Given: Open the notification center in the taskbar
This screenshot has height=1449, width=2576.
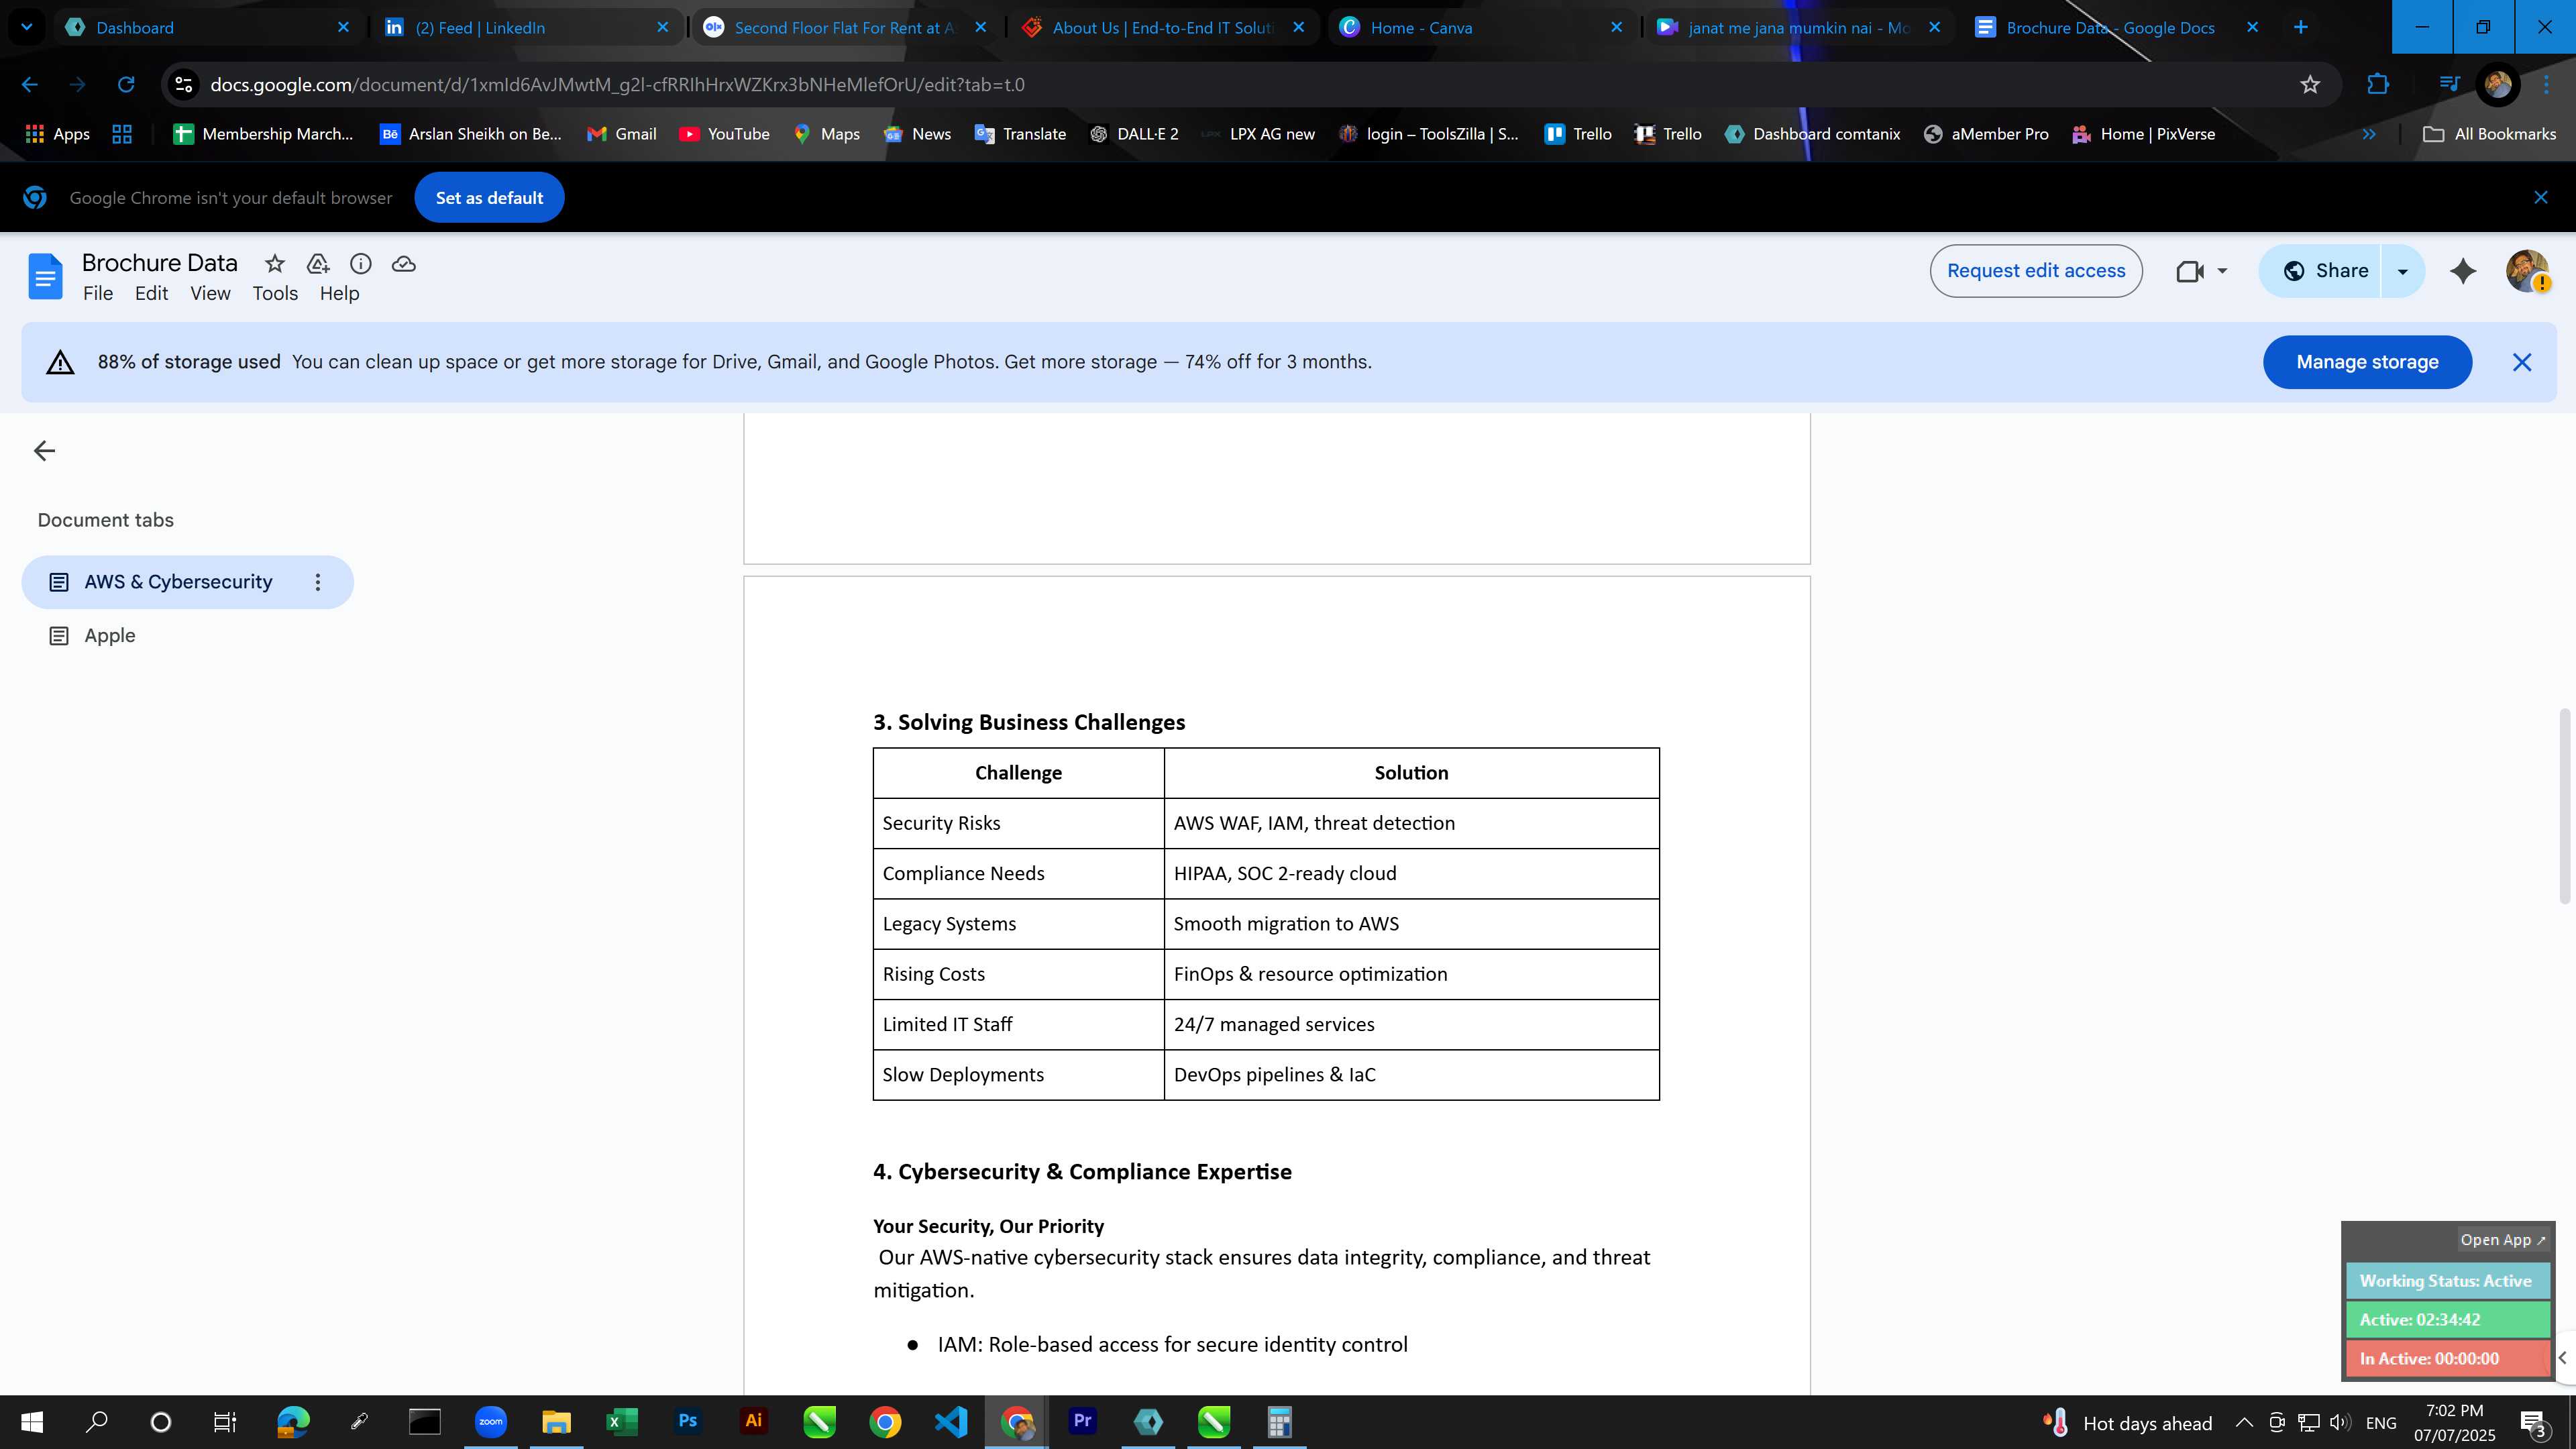Looking at the screenshot, I should [2533, 1422].
